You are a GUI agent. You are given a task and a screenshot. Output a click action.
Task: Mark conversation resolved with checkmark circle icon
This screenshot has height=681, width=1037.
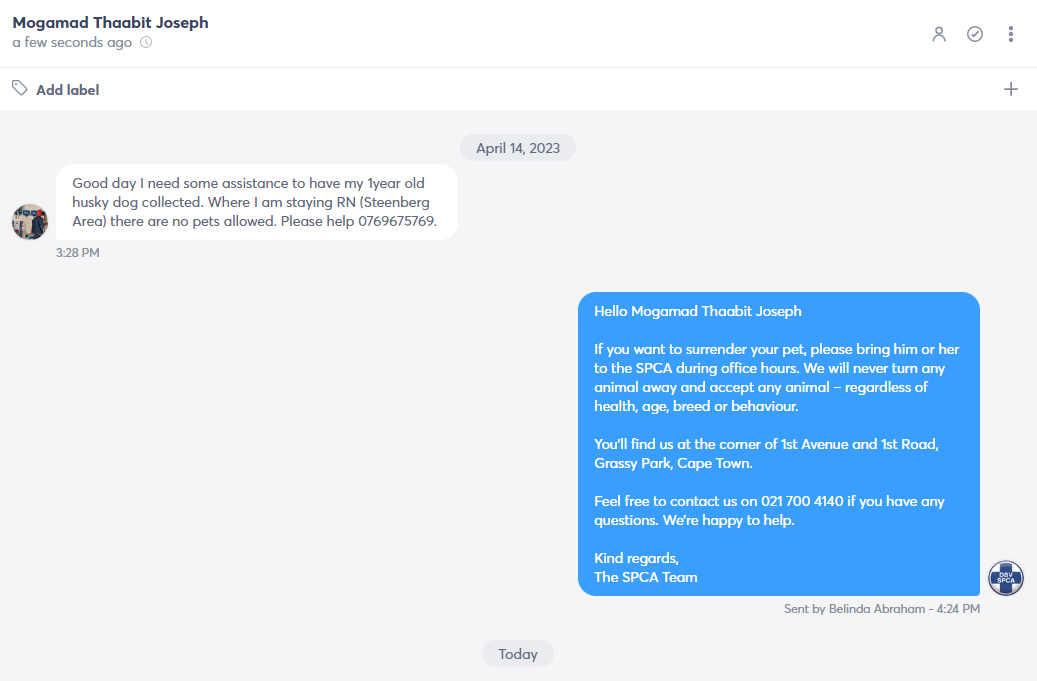tap(975, 34)
